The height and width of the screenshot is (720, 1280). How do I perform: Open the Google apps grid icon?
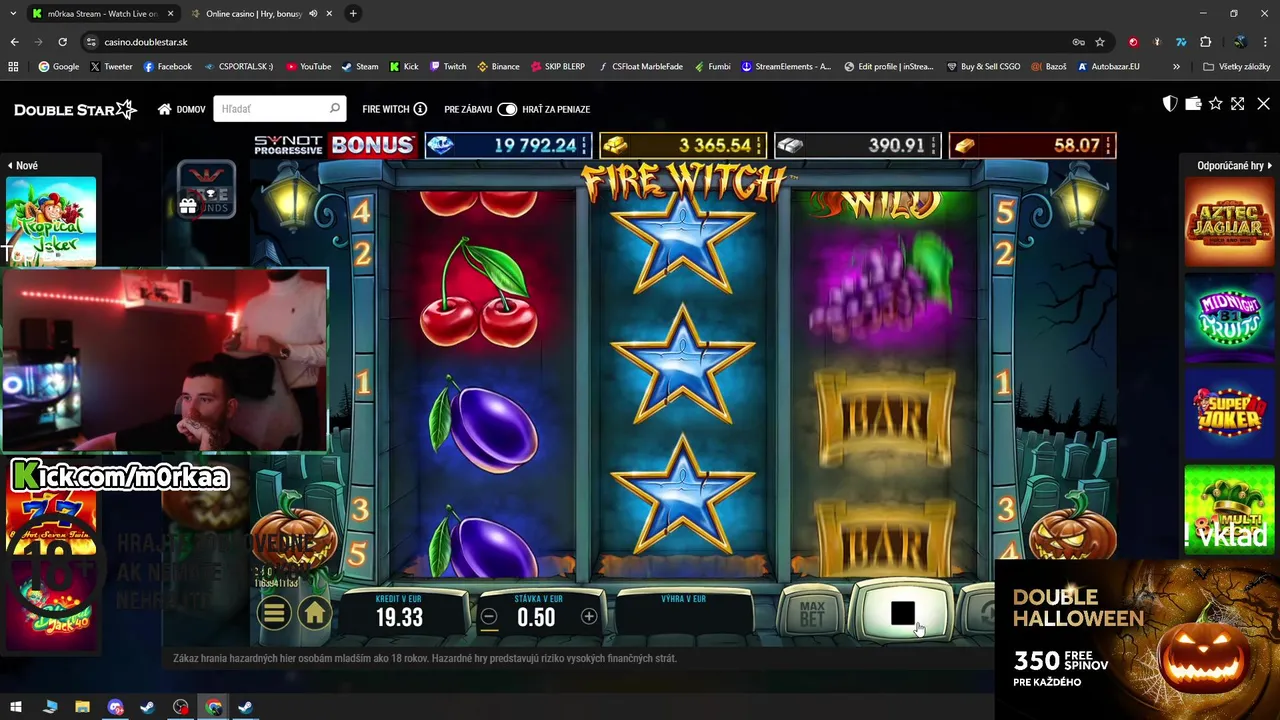[x=13, y=67]
